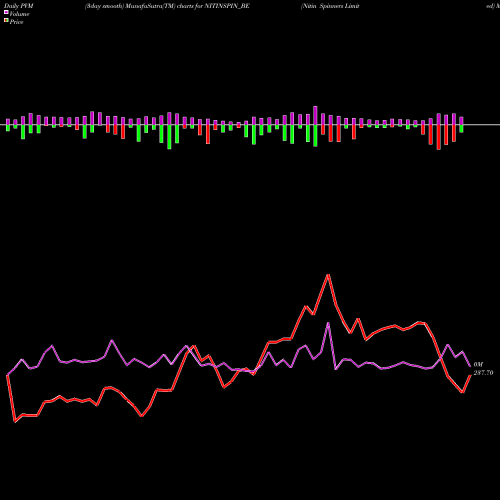Screen dimensions: 500x500
Task: Click the Price legend color swatch
Action: click(6, 21)
